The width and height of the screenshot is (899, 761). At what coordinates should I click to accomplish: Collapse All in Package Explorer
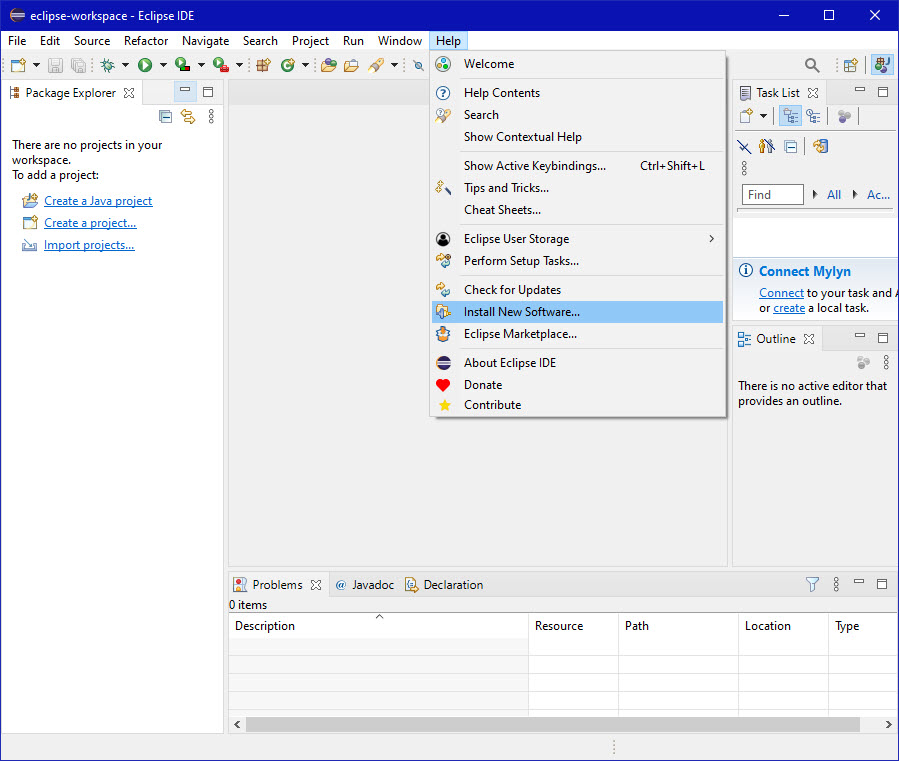coord(166,117)
